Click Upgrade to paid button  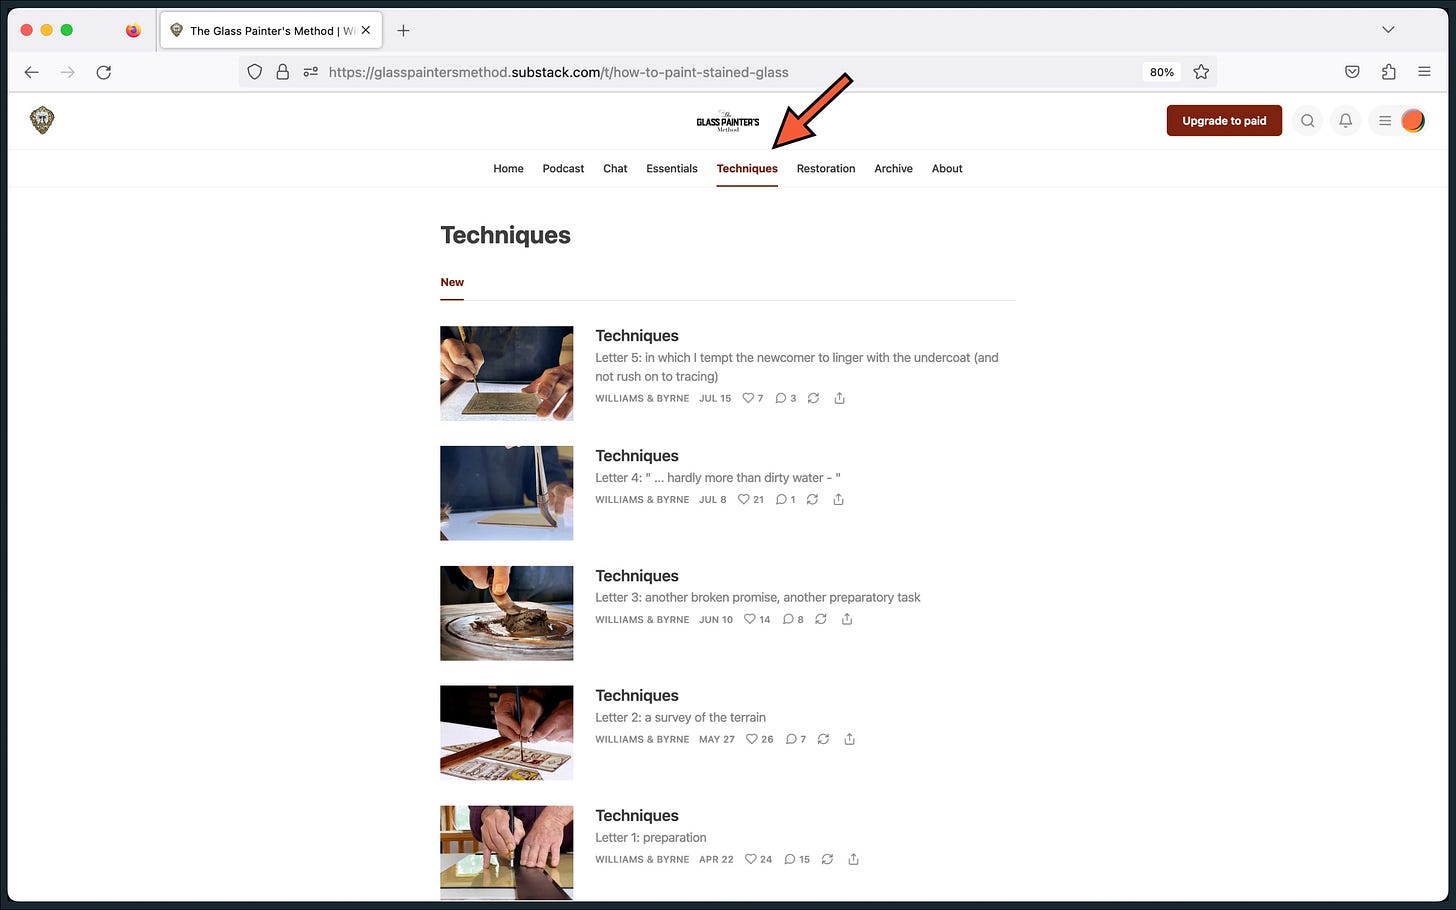point(1224,121)
